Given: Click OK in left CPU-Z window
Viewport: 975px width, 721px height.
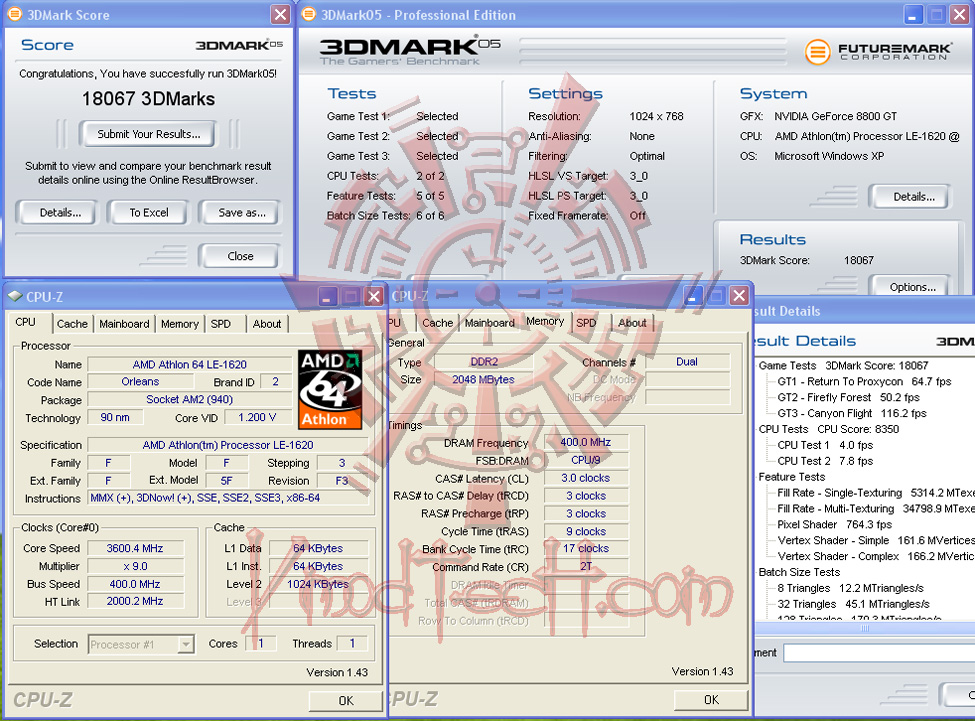Looking at the screenshot, I should [x=346, y=700].
